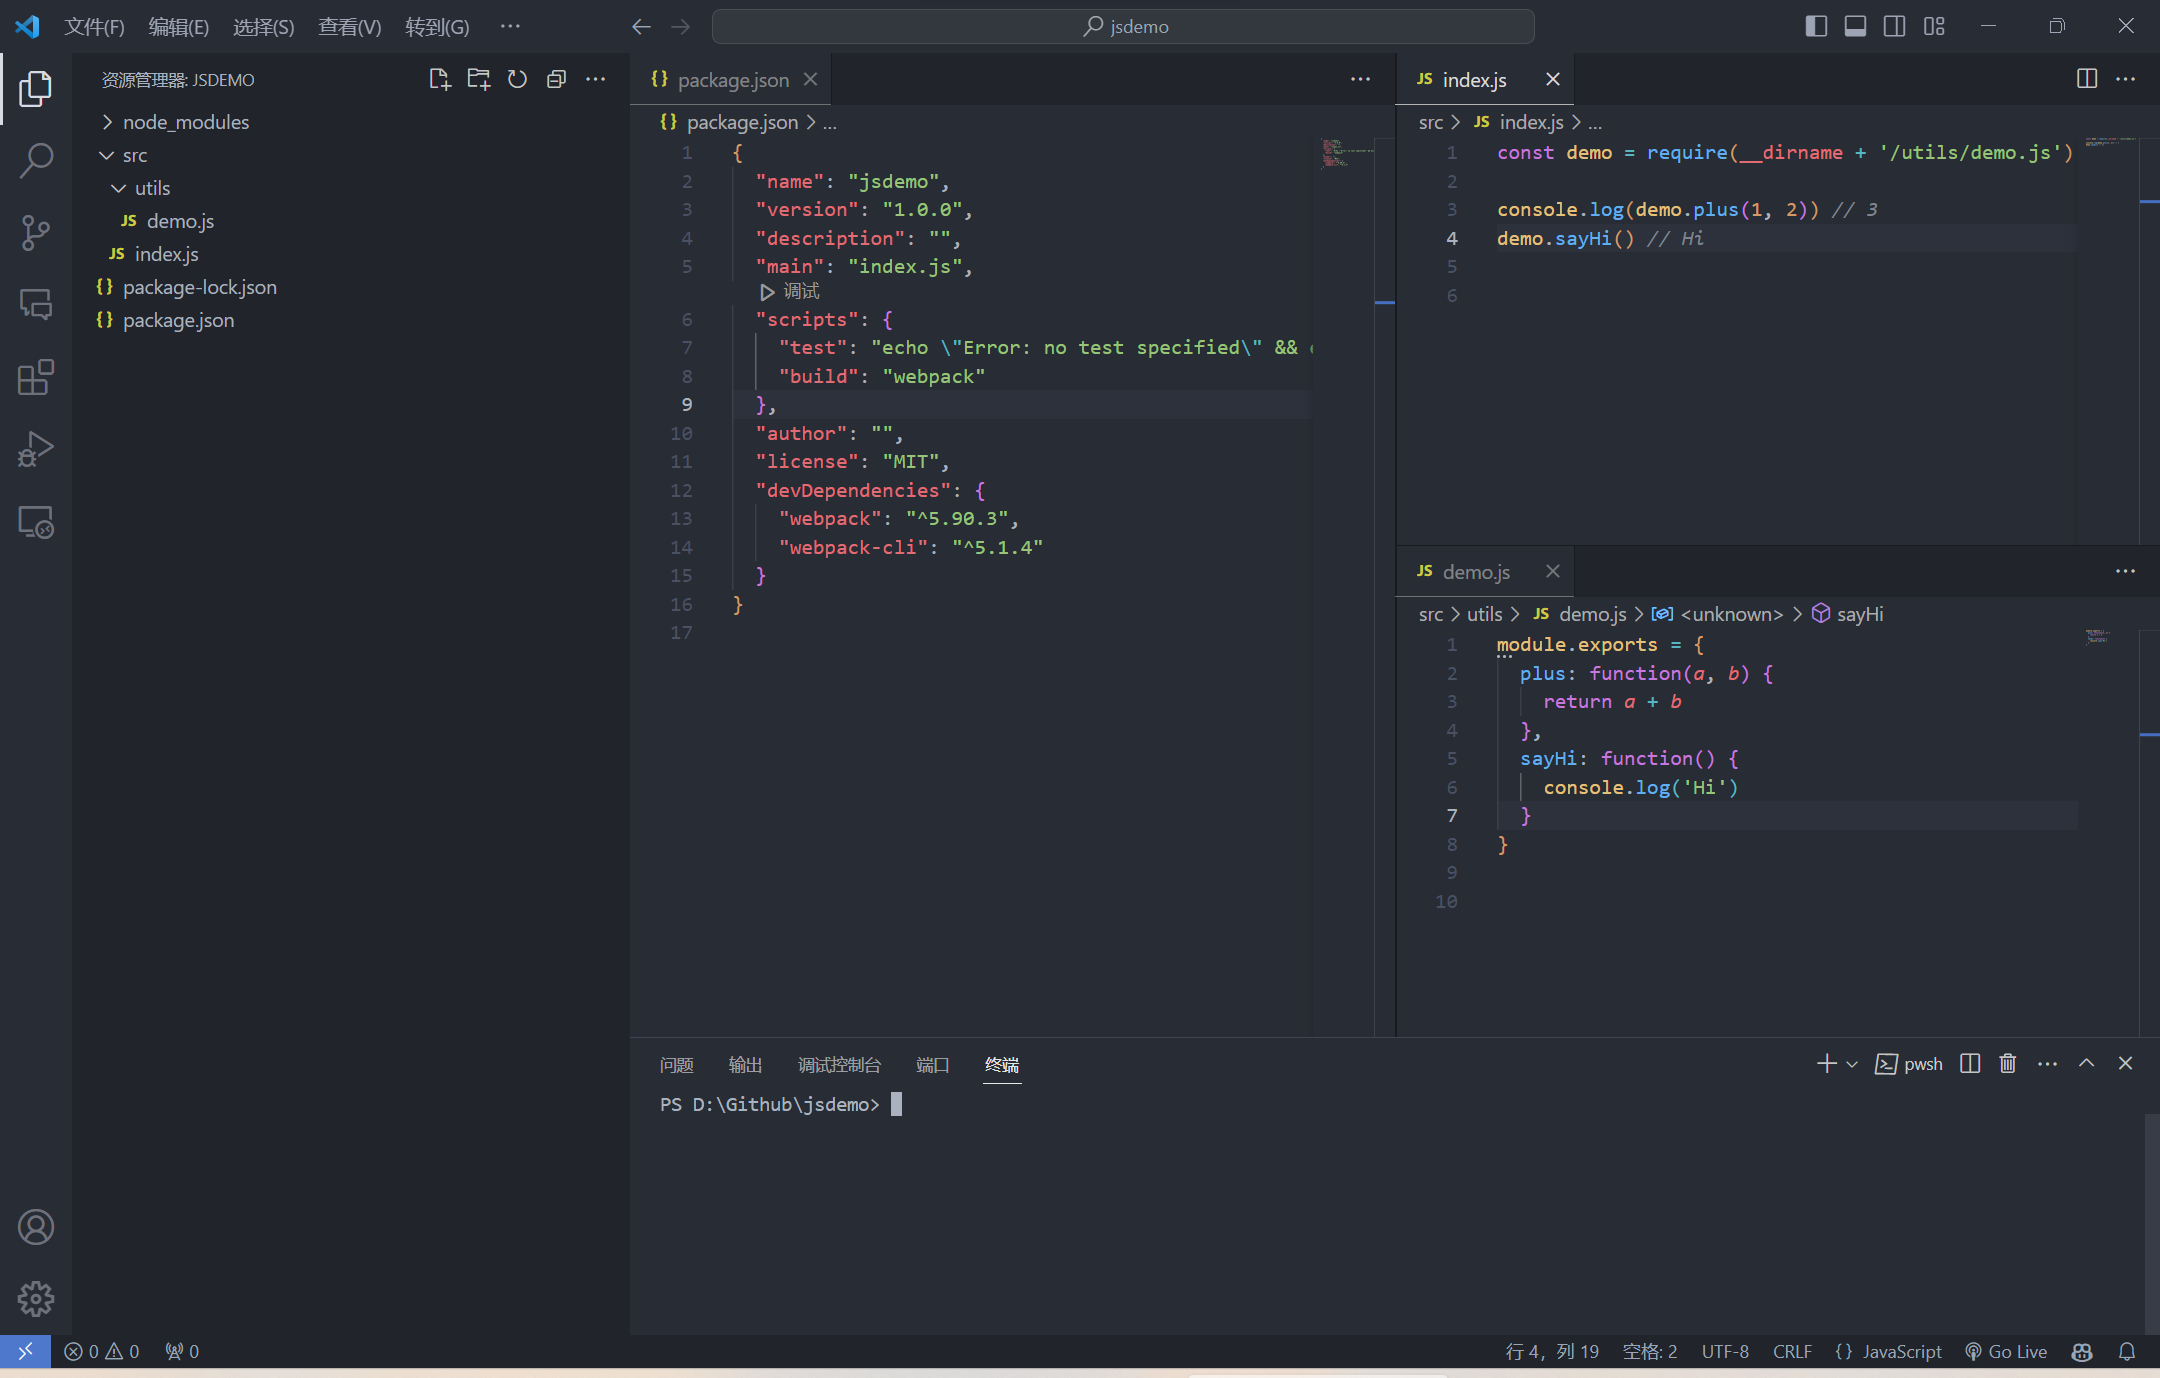Click the New File icon in explorer
Viewport: 2160px width, 1378px height.
(x=439, y=79)
